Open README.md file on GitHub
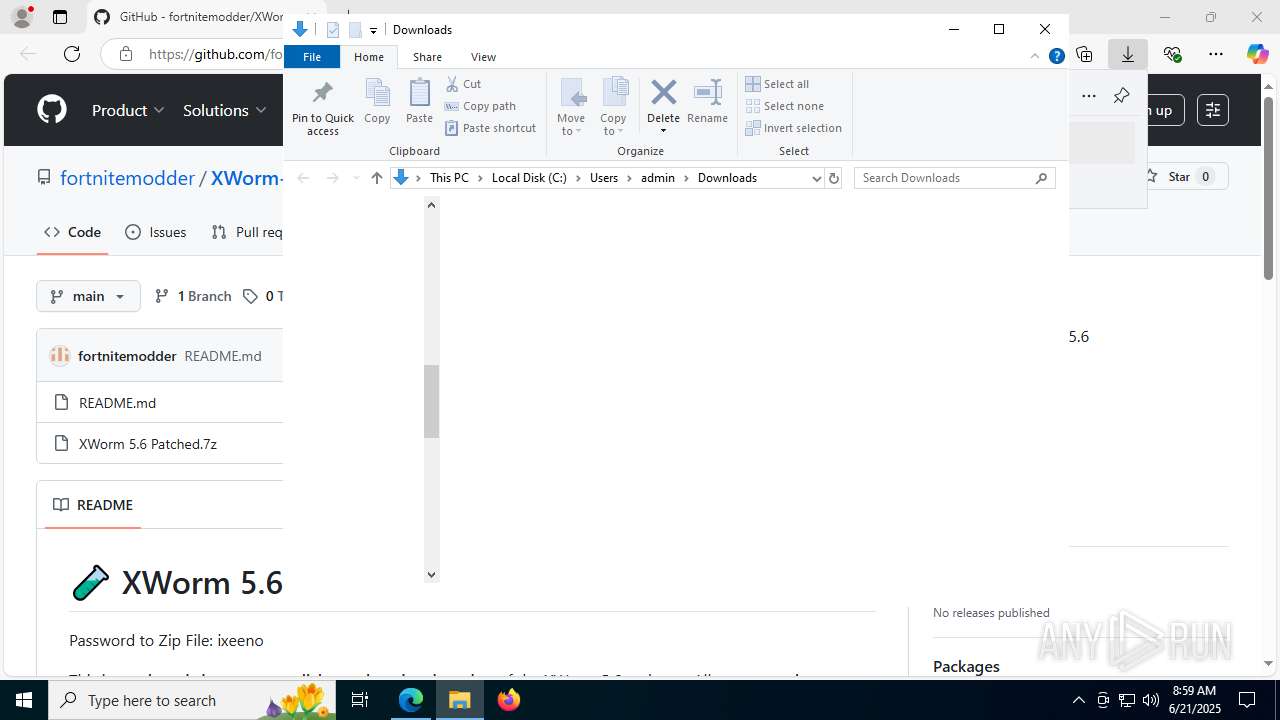 (117, 403)
